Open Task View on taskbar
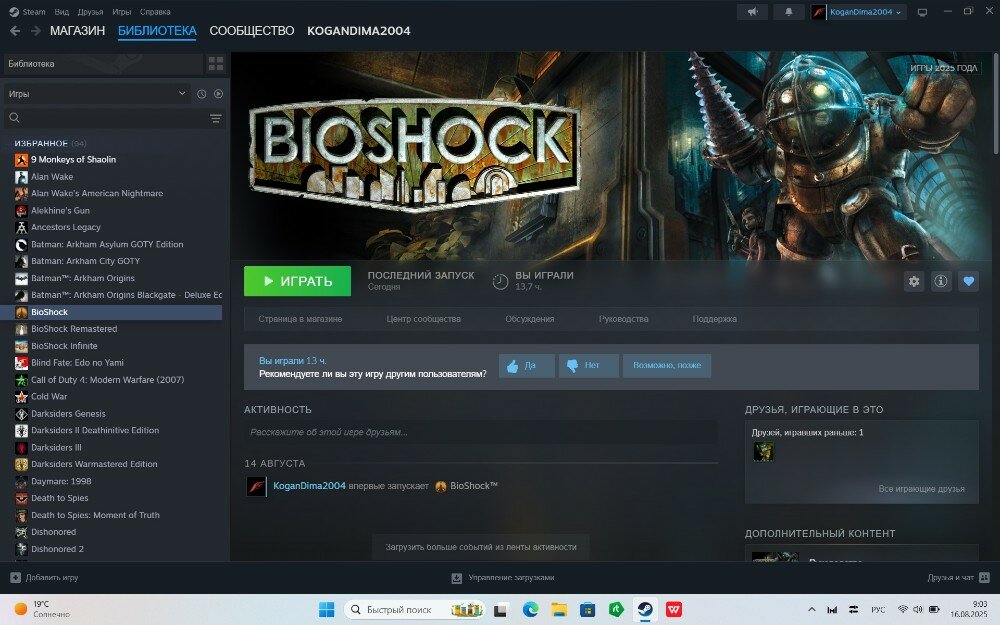The height and width of the screenshot is (625, 1000). (x=501, y=610)
